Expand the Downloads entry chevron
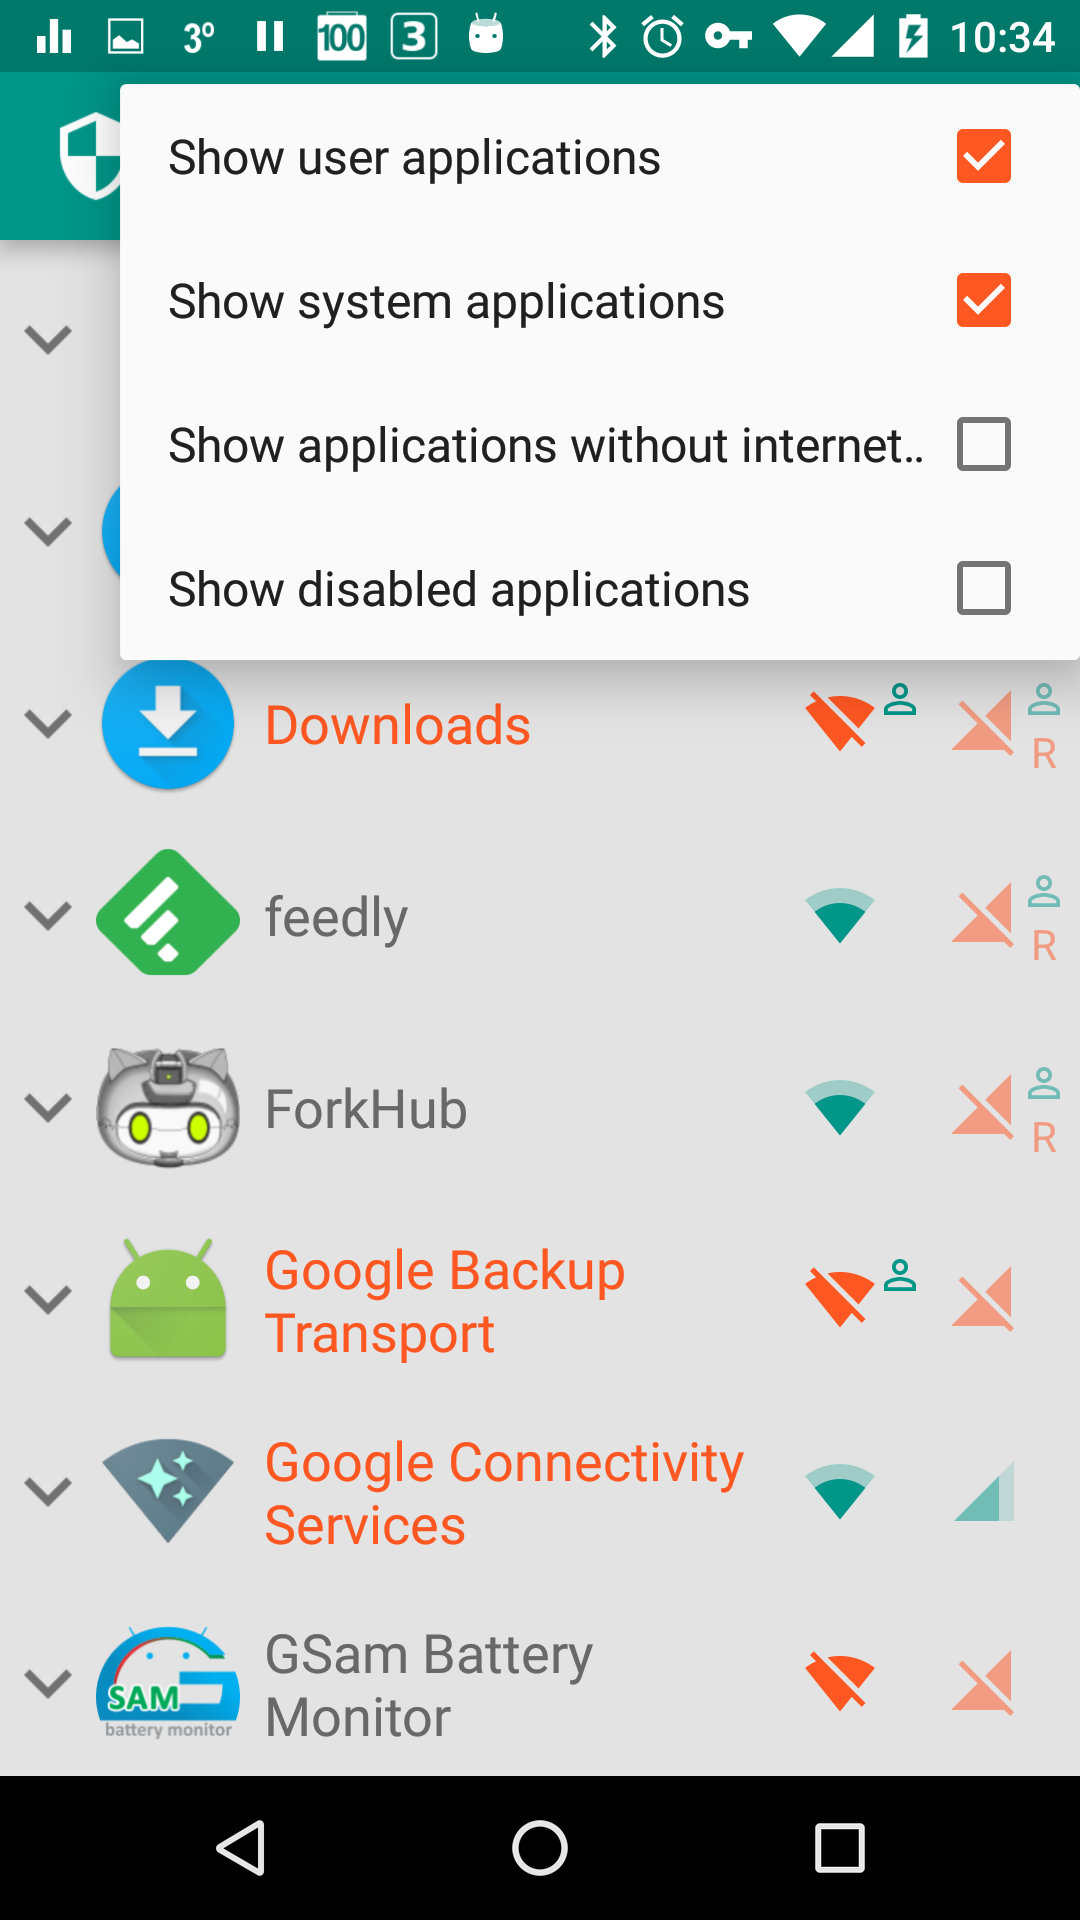The image size is (1080, 1920). (x=48, y=723)
